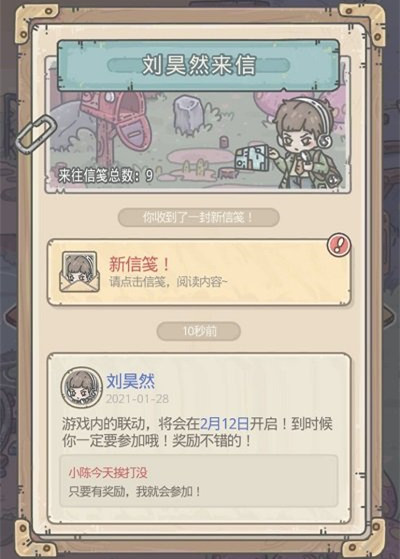The width and height of the screenshot is (400, 559).
Task: Click the highlighted 2月12日 date link
Action: click(224, 424)
